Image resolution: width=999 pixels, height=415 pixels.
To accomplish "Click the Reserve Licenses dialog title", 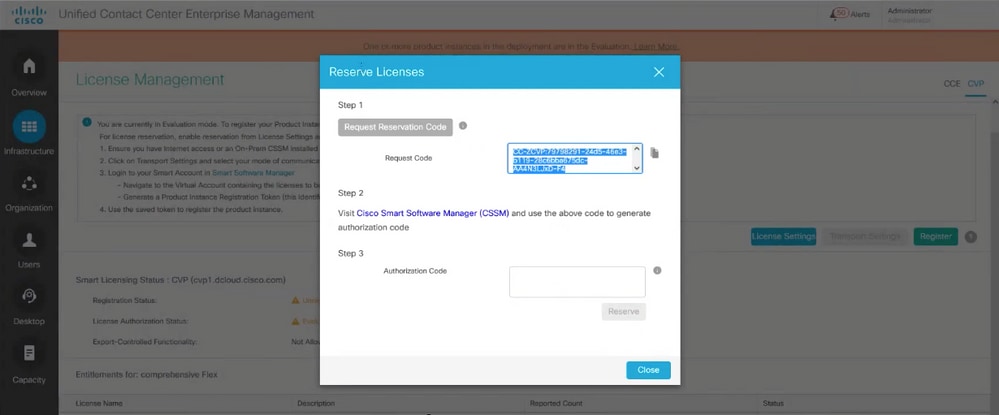I will (x=377, y=72).
